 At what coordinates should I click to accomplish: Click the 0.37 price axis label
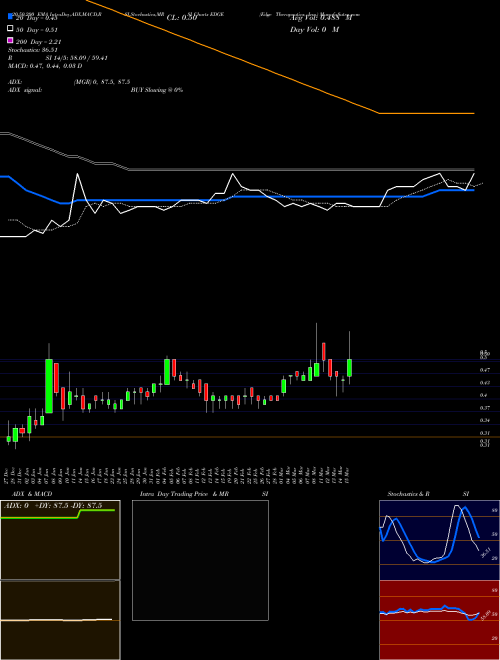tap(484, 408)
